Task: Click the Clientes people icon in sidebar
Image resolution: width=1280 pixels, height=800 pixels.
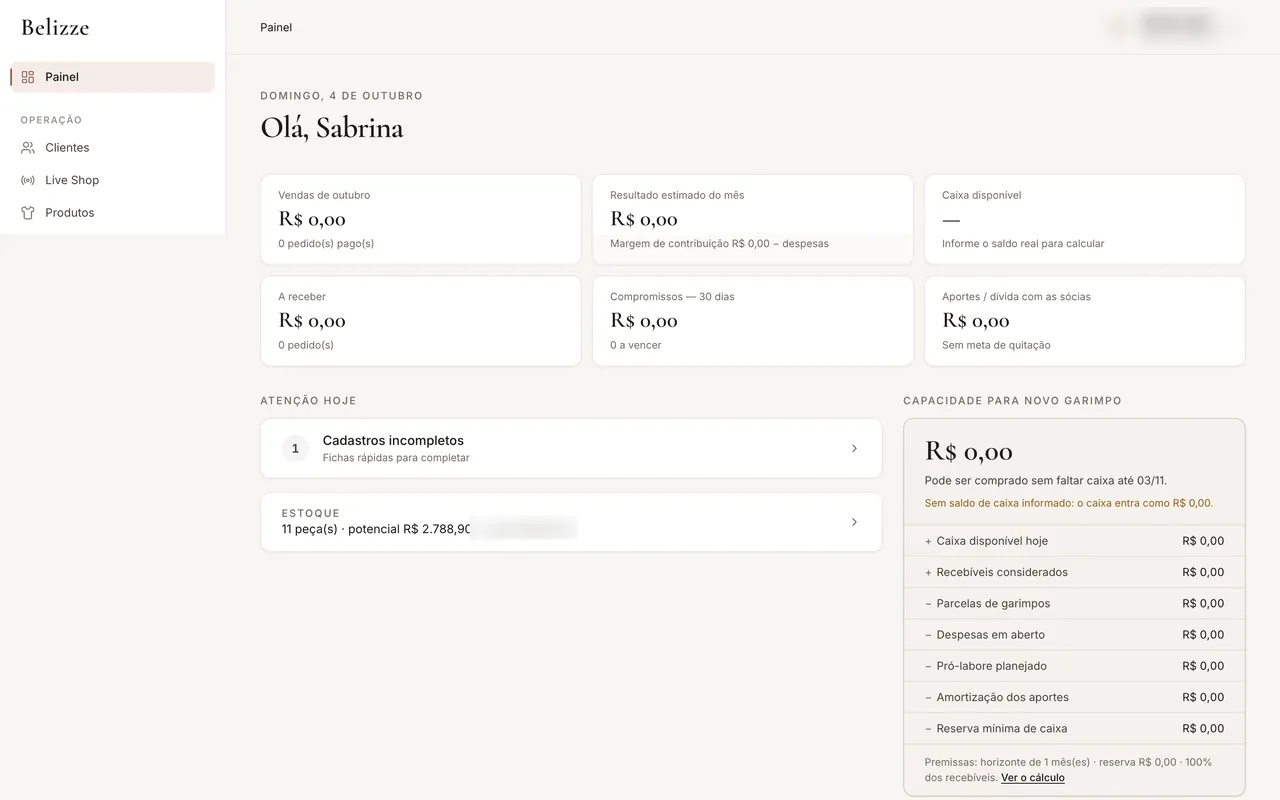Action: pos(28,148)
